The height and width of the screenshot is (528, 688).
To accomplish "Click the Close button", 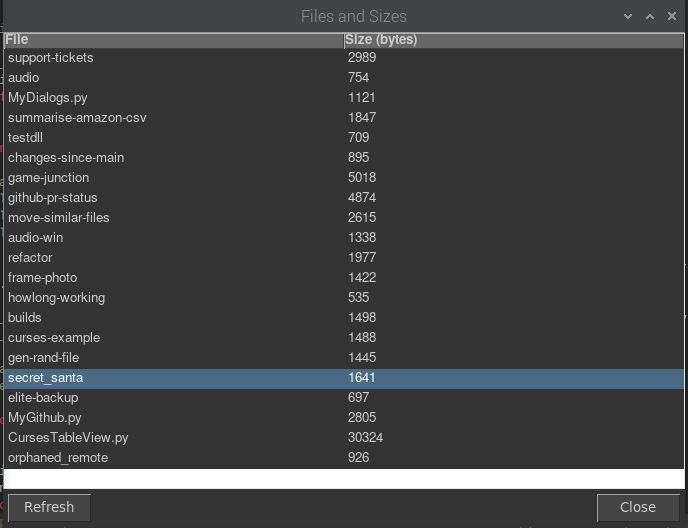I will pyautogui.click(x=638, y=507).
